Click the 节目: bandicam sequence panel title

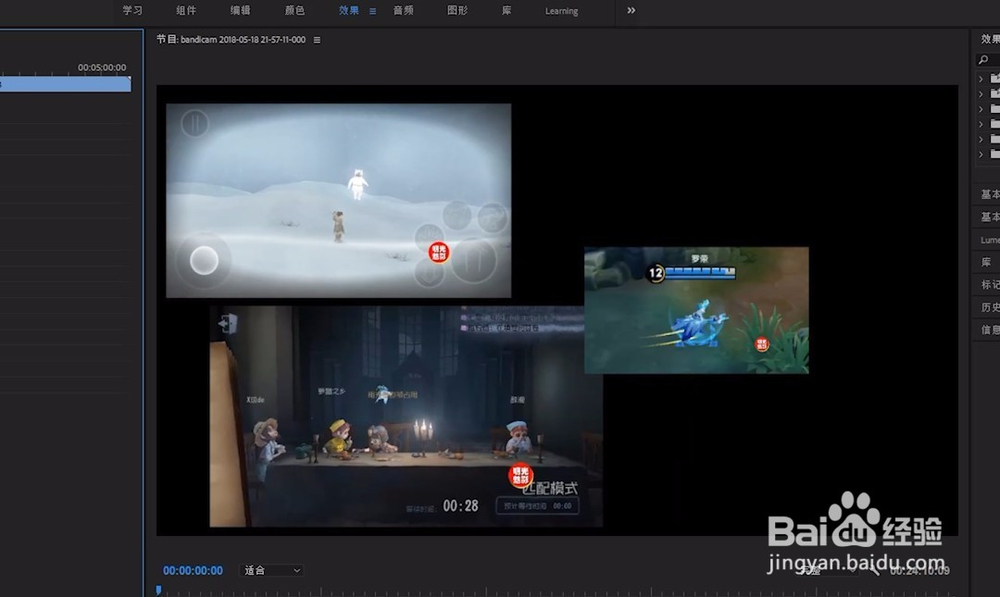(231, 40)
